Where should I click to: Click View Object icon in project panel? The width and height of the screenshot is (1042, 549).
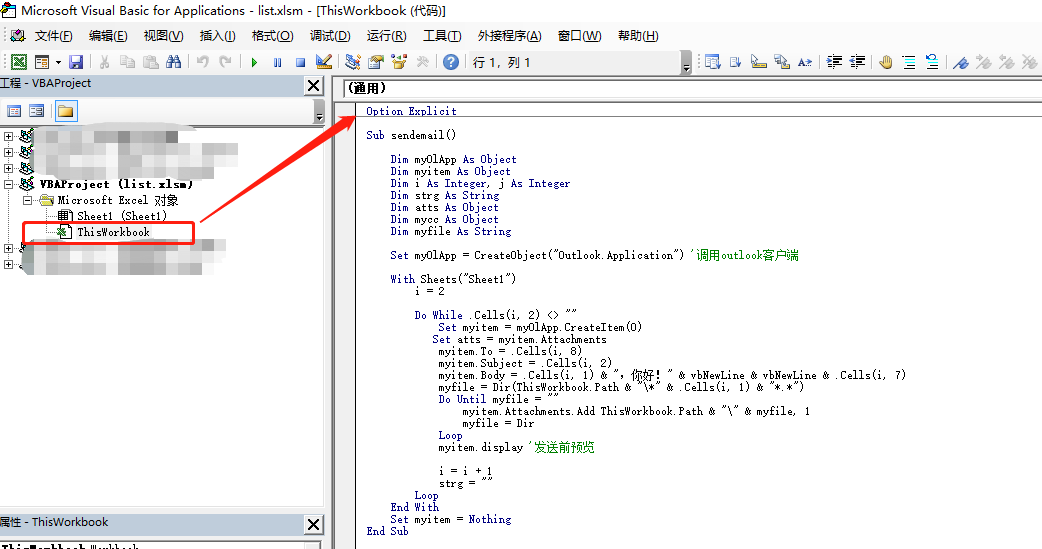[37, 111]
